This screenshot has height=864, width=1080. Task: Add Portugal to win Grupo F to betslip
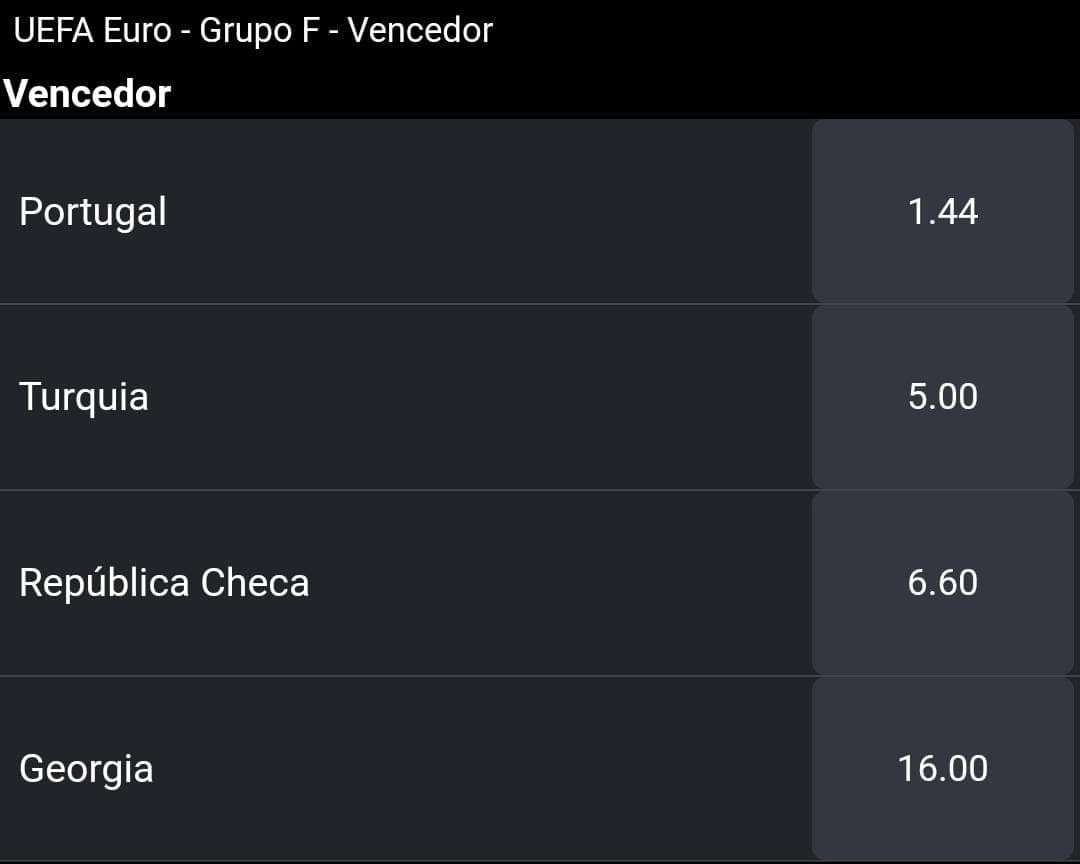942,211
